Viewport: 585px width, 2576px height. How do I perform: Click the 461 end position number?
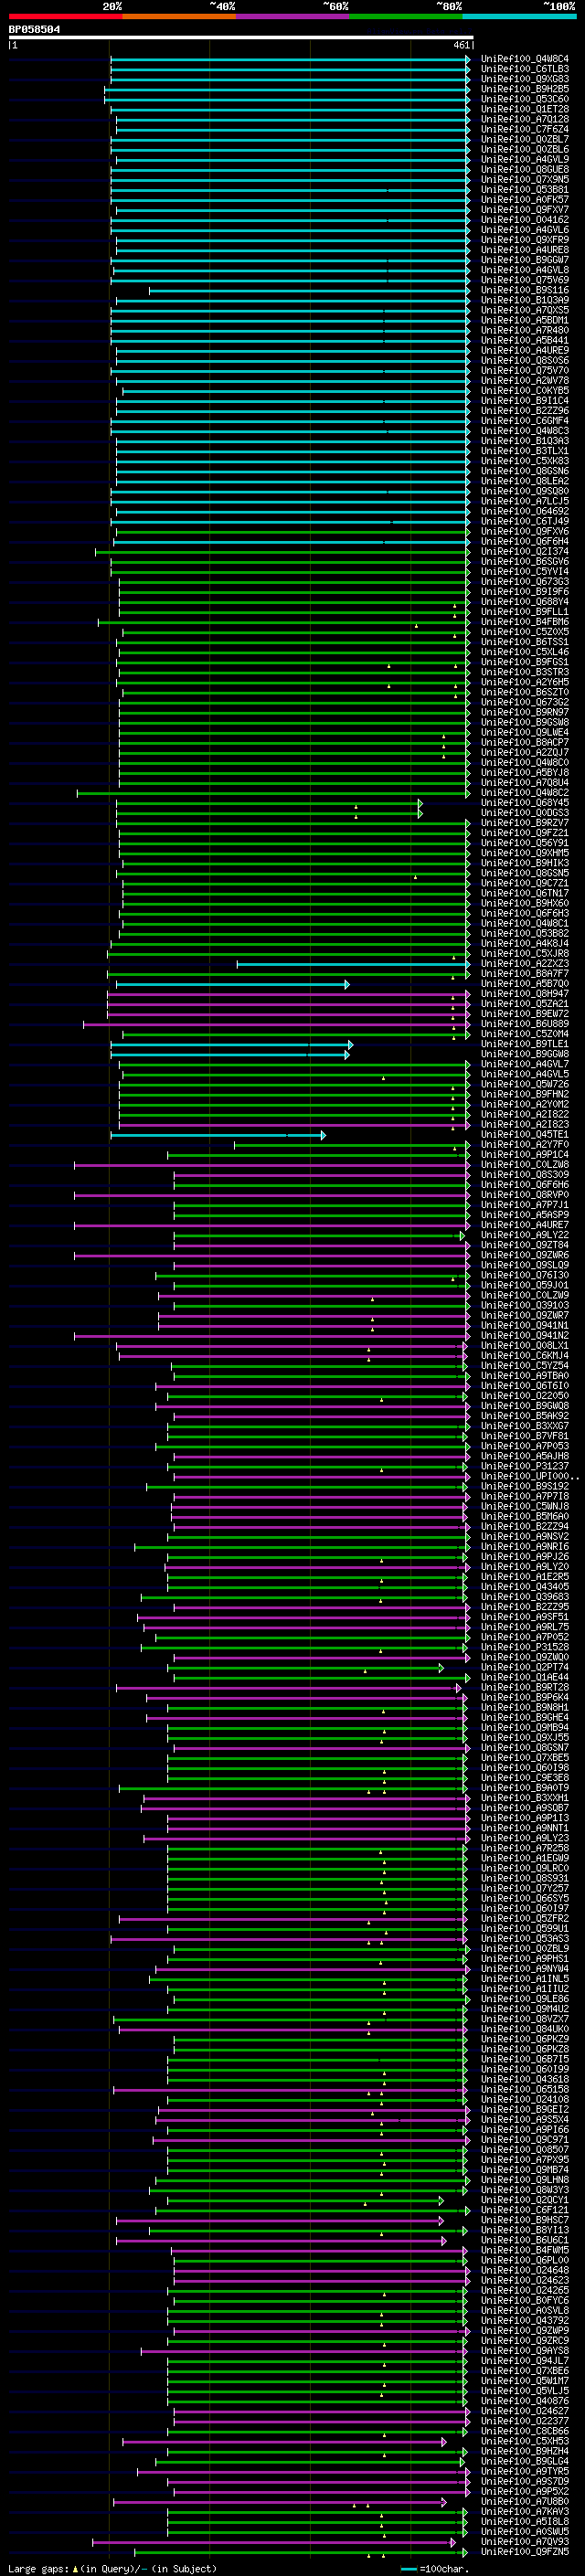(x=461, y=45)
